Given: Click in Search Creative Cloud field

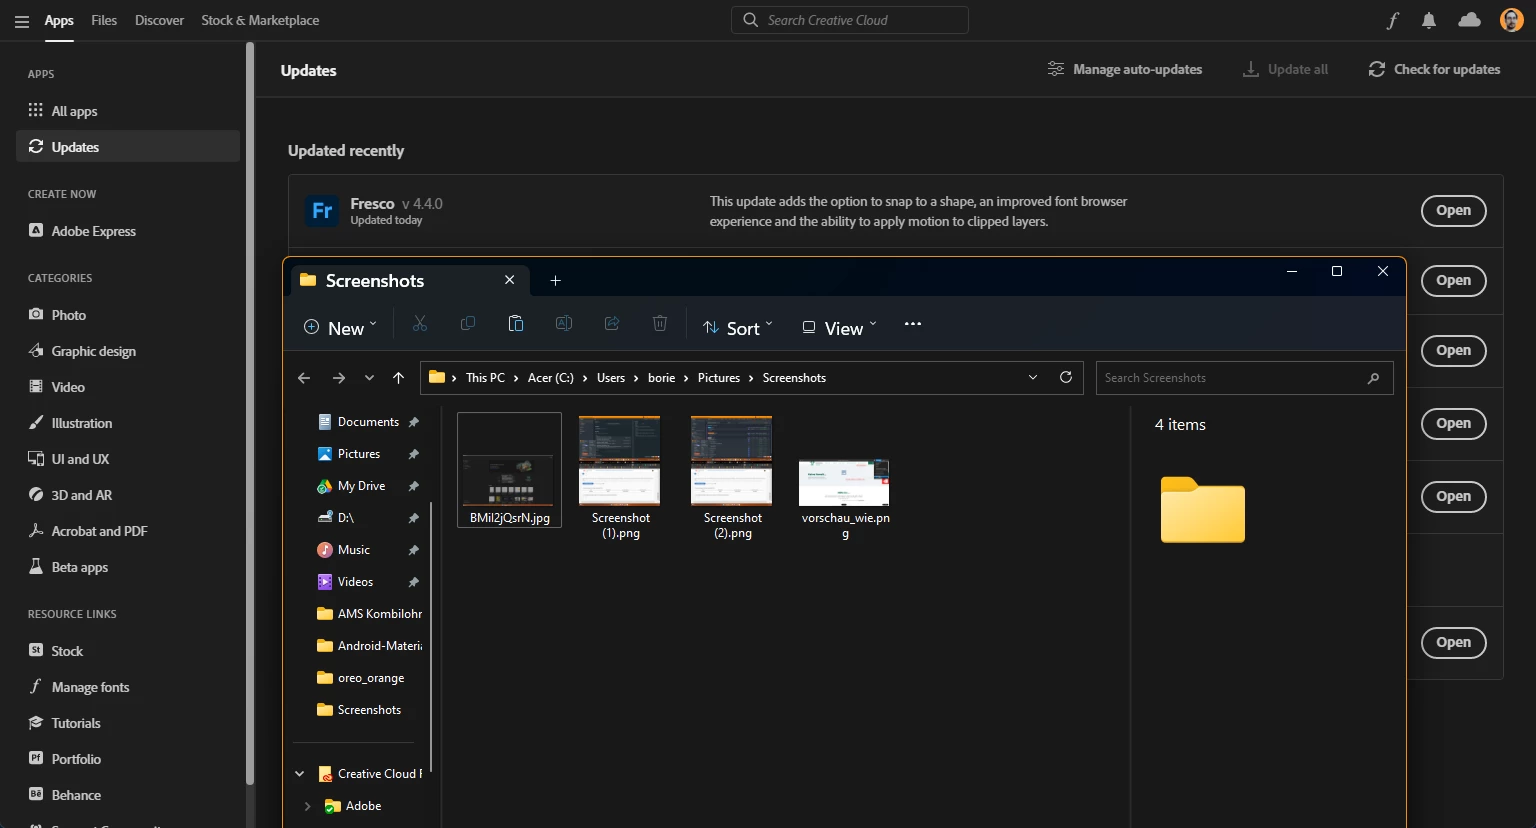Looking at the screenshot, I should 850,20.
